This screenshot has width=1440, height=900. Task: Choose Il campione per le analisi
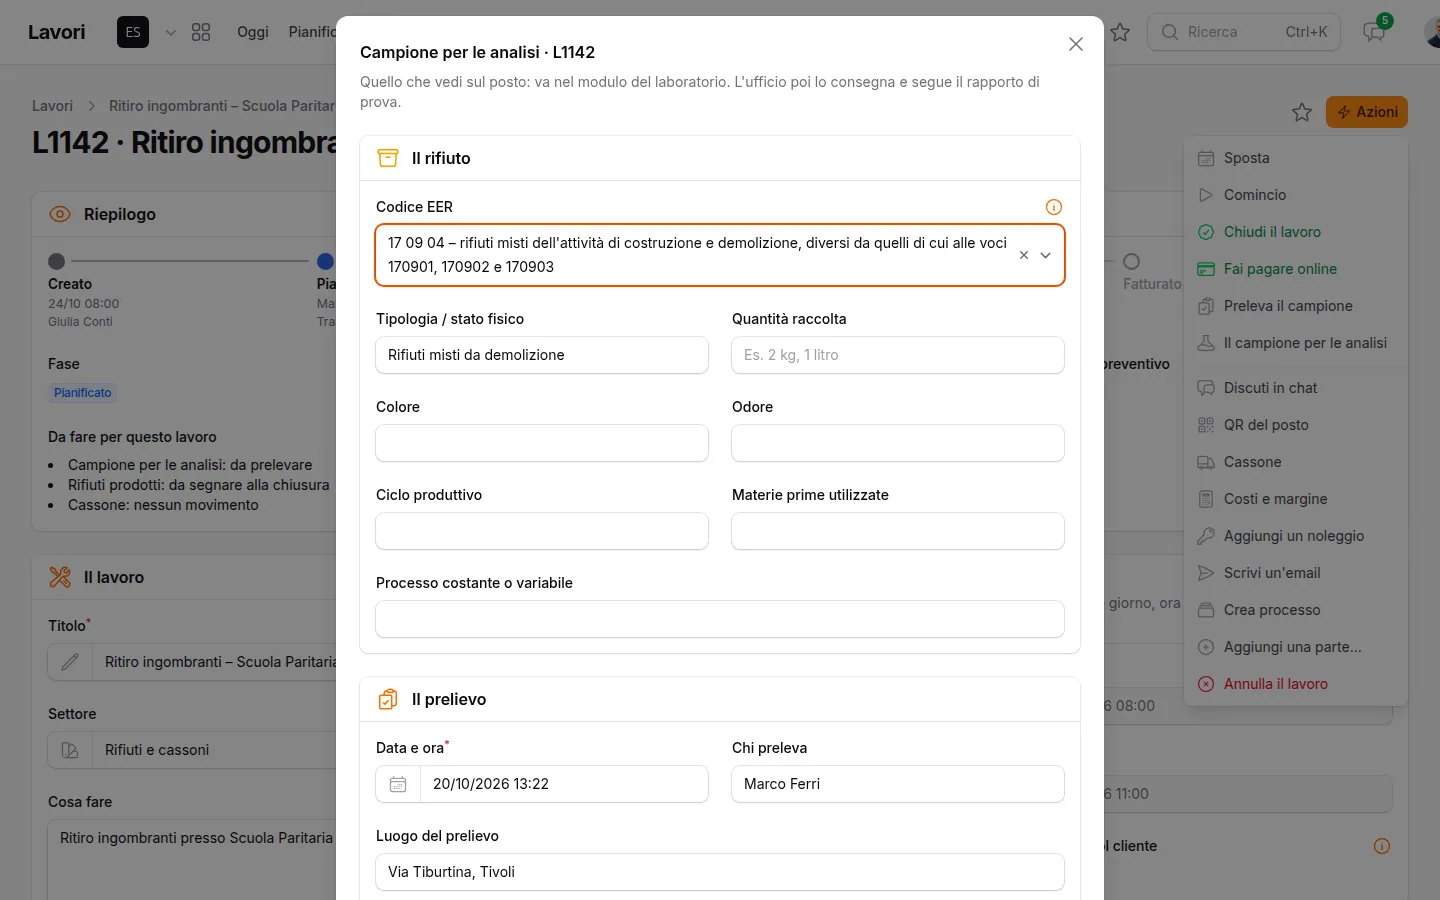pos(1296,343)
